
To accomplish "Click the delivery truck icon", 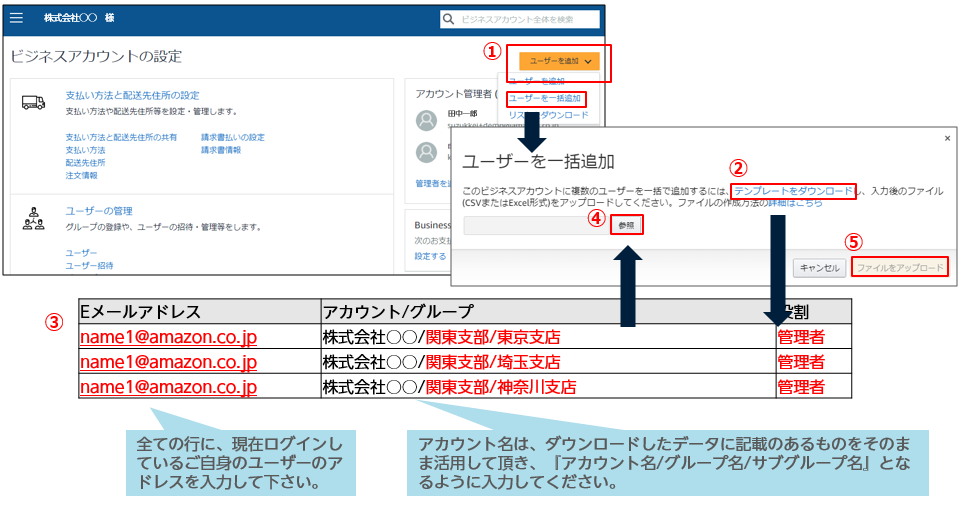I will (x=33, y=103).
